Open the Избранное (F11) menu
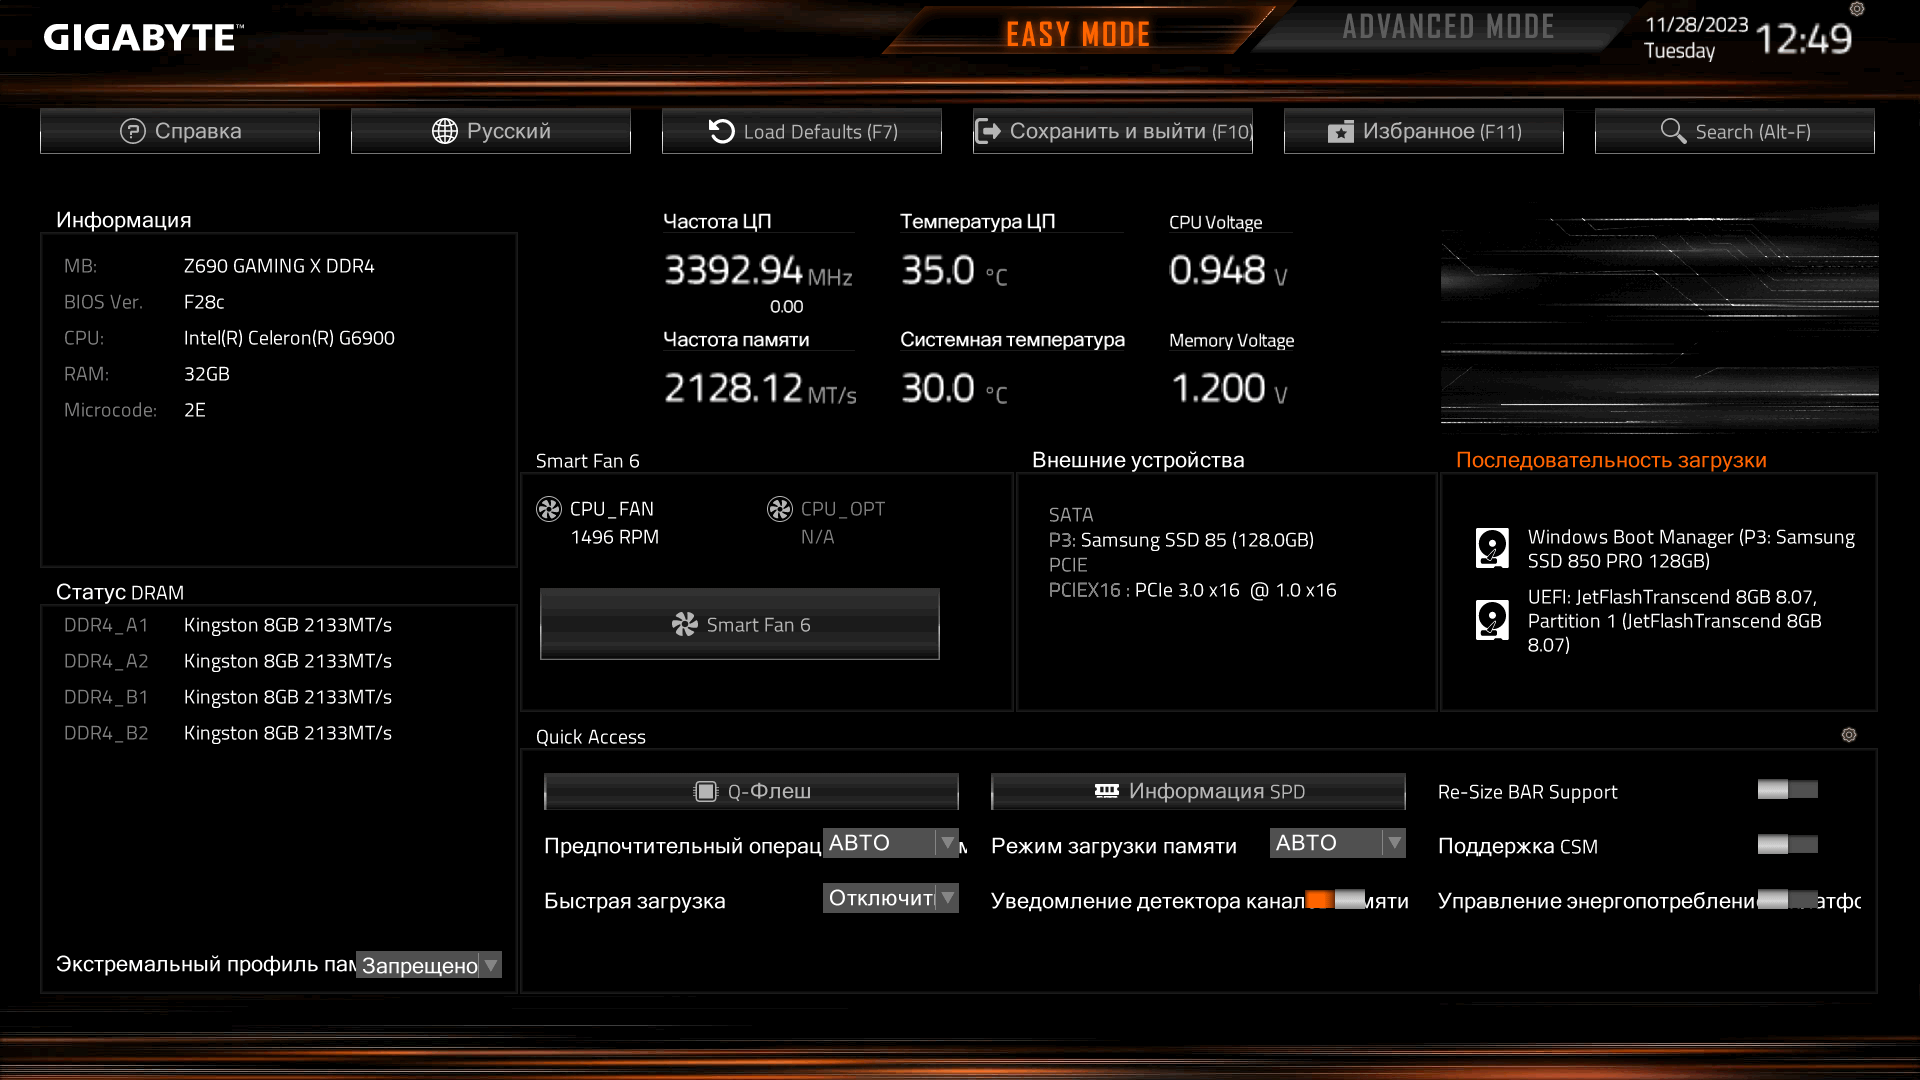 pos(1424,131)
